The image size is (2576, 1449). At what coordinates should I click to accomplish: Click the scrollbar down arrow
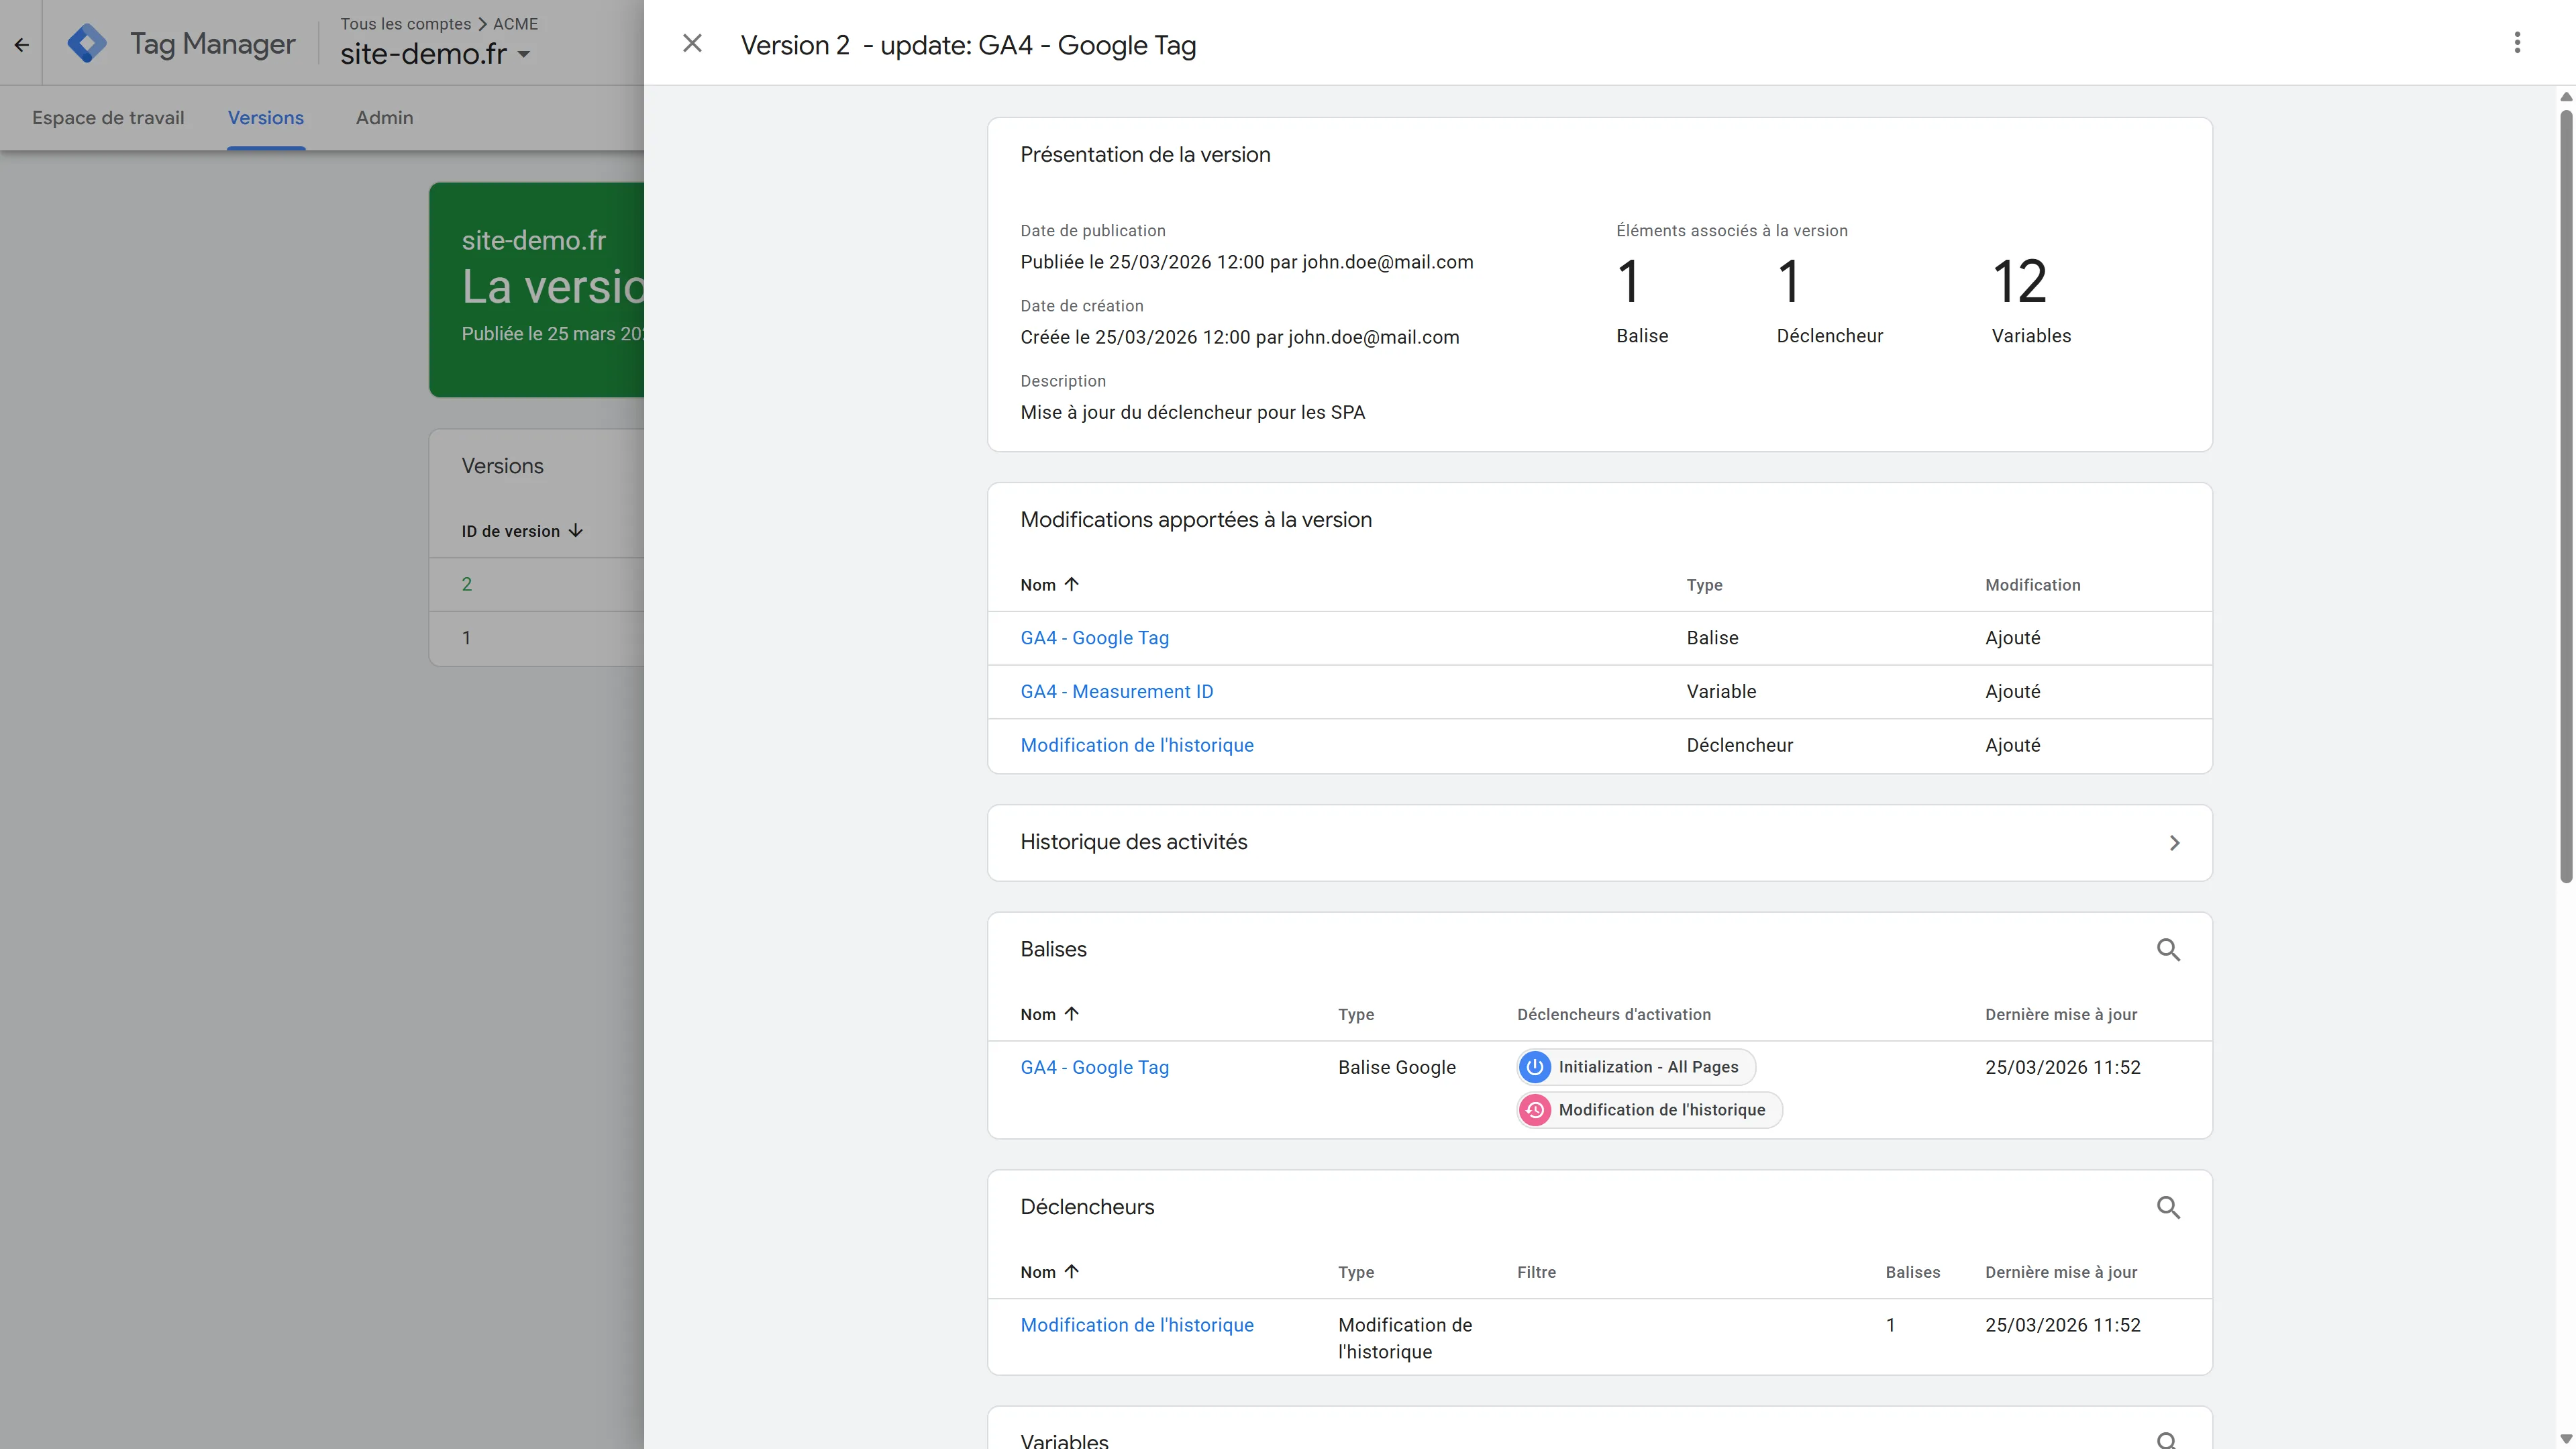point(2565,1439)
